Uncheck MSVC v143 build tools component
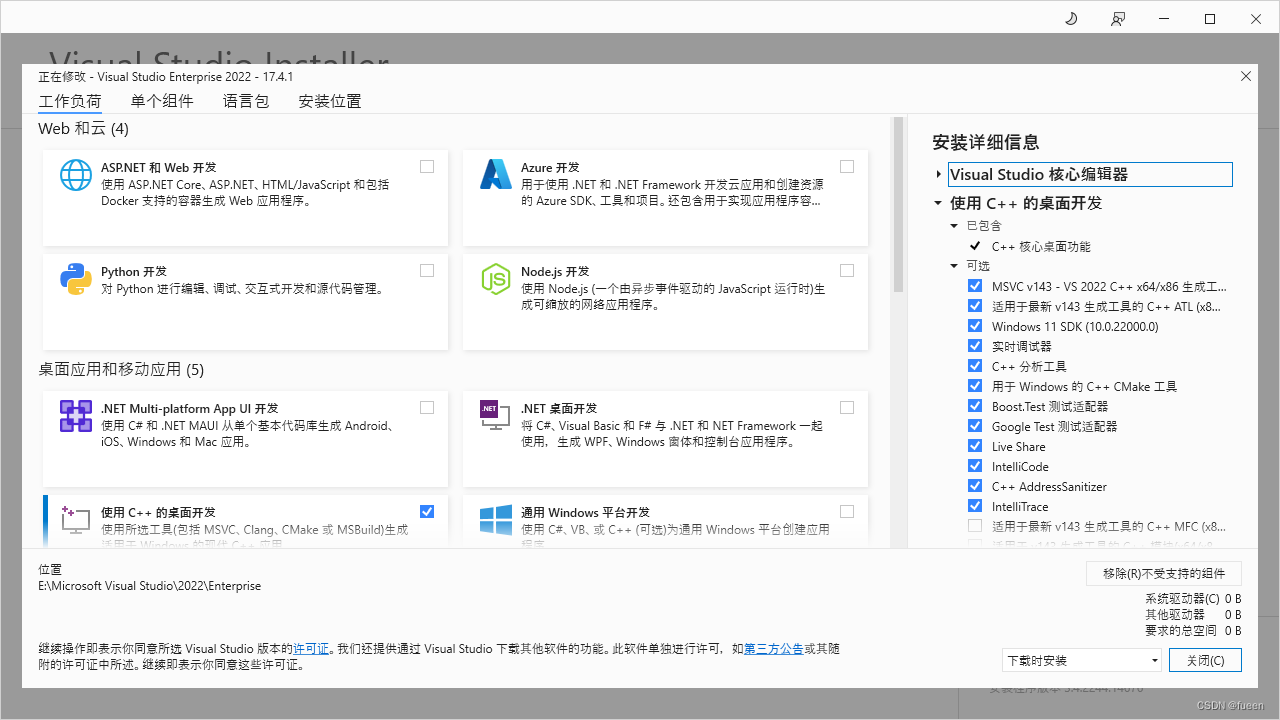The height and width of the screenshot is (720, 1280). click(x=975, y=286)
